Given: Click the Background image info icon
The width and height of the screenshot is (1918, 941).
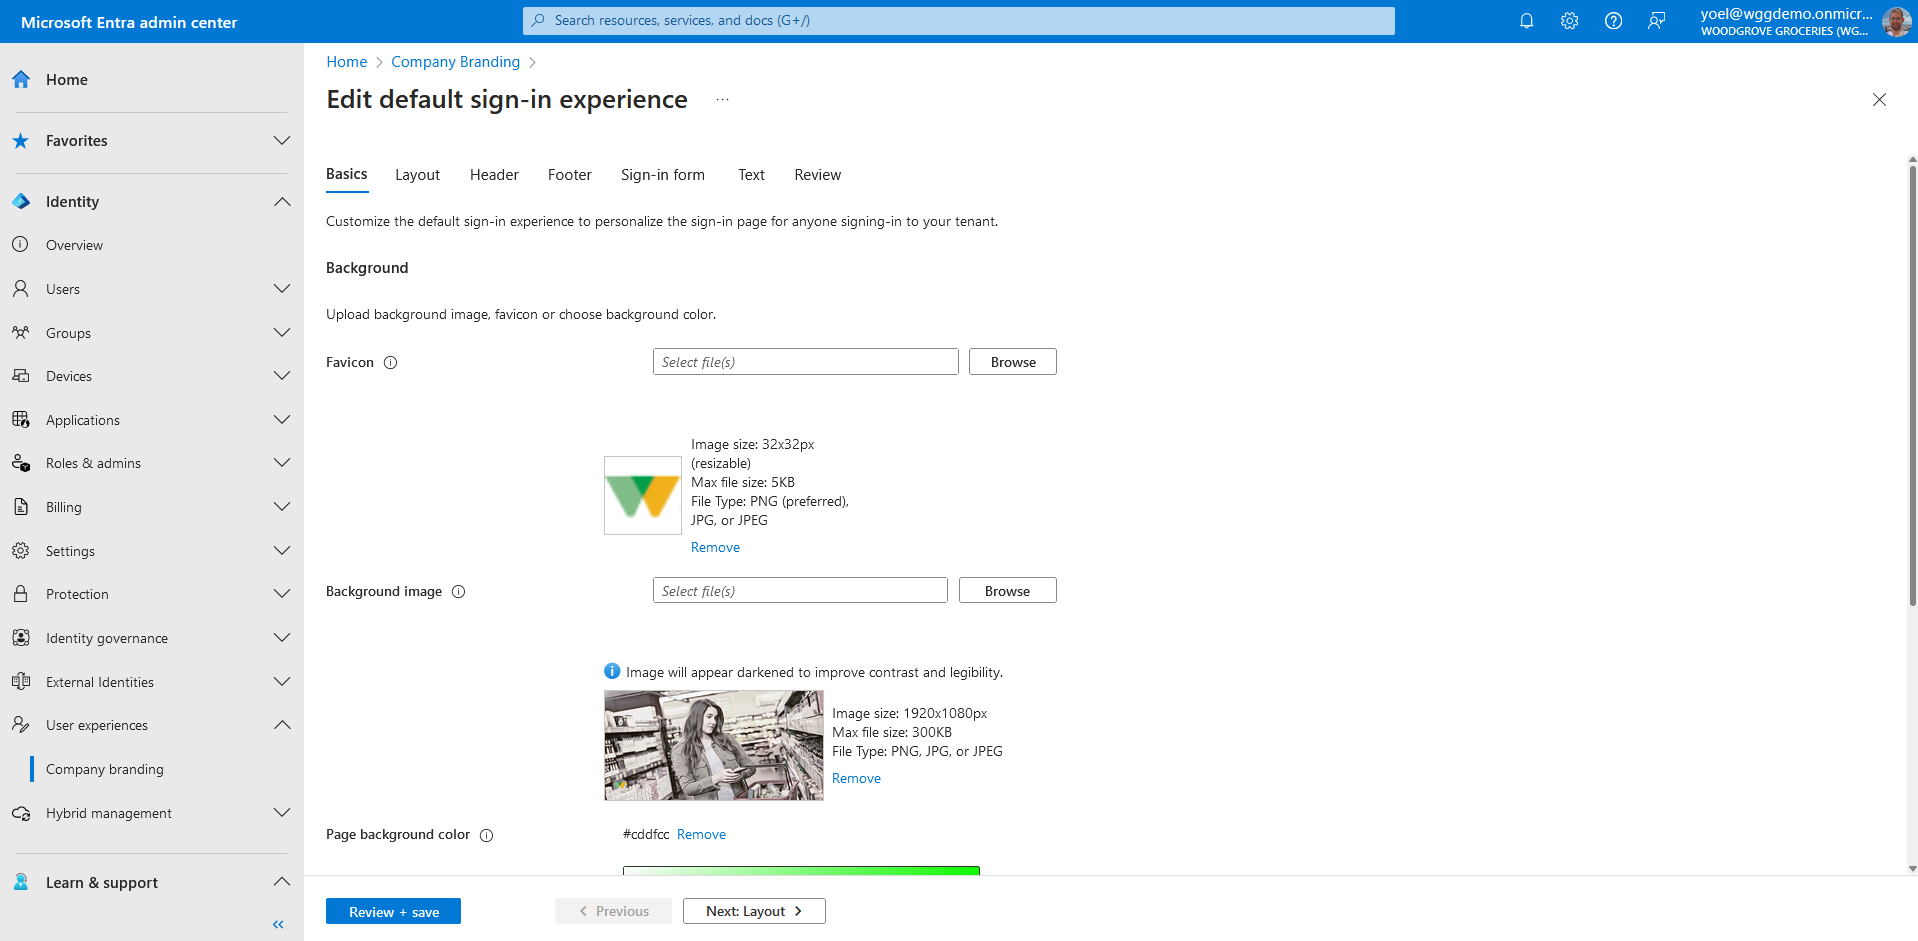Looking at the screenshot, I should click(459, 592).
